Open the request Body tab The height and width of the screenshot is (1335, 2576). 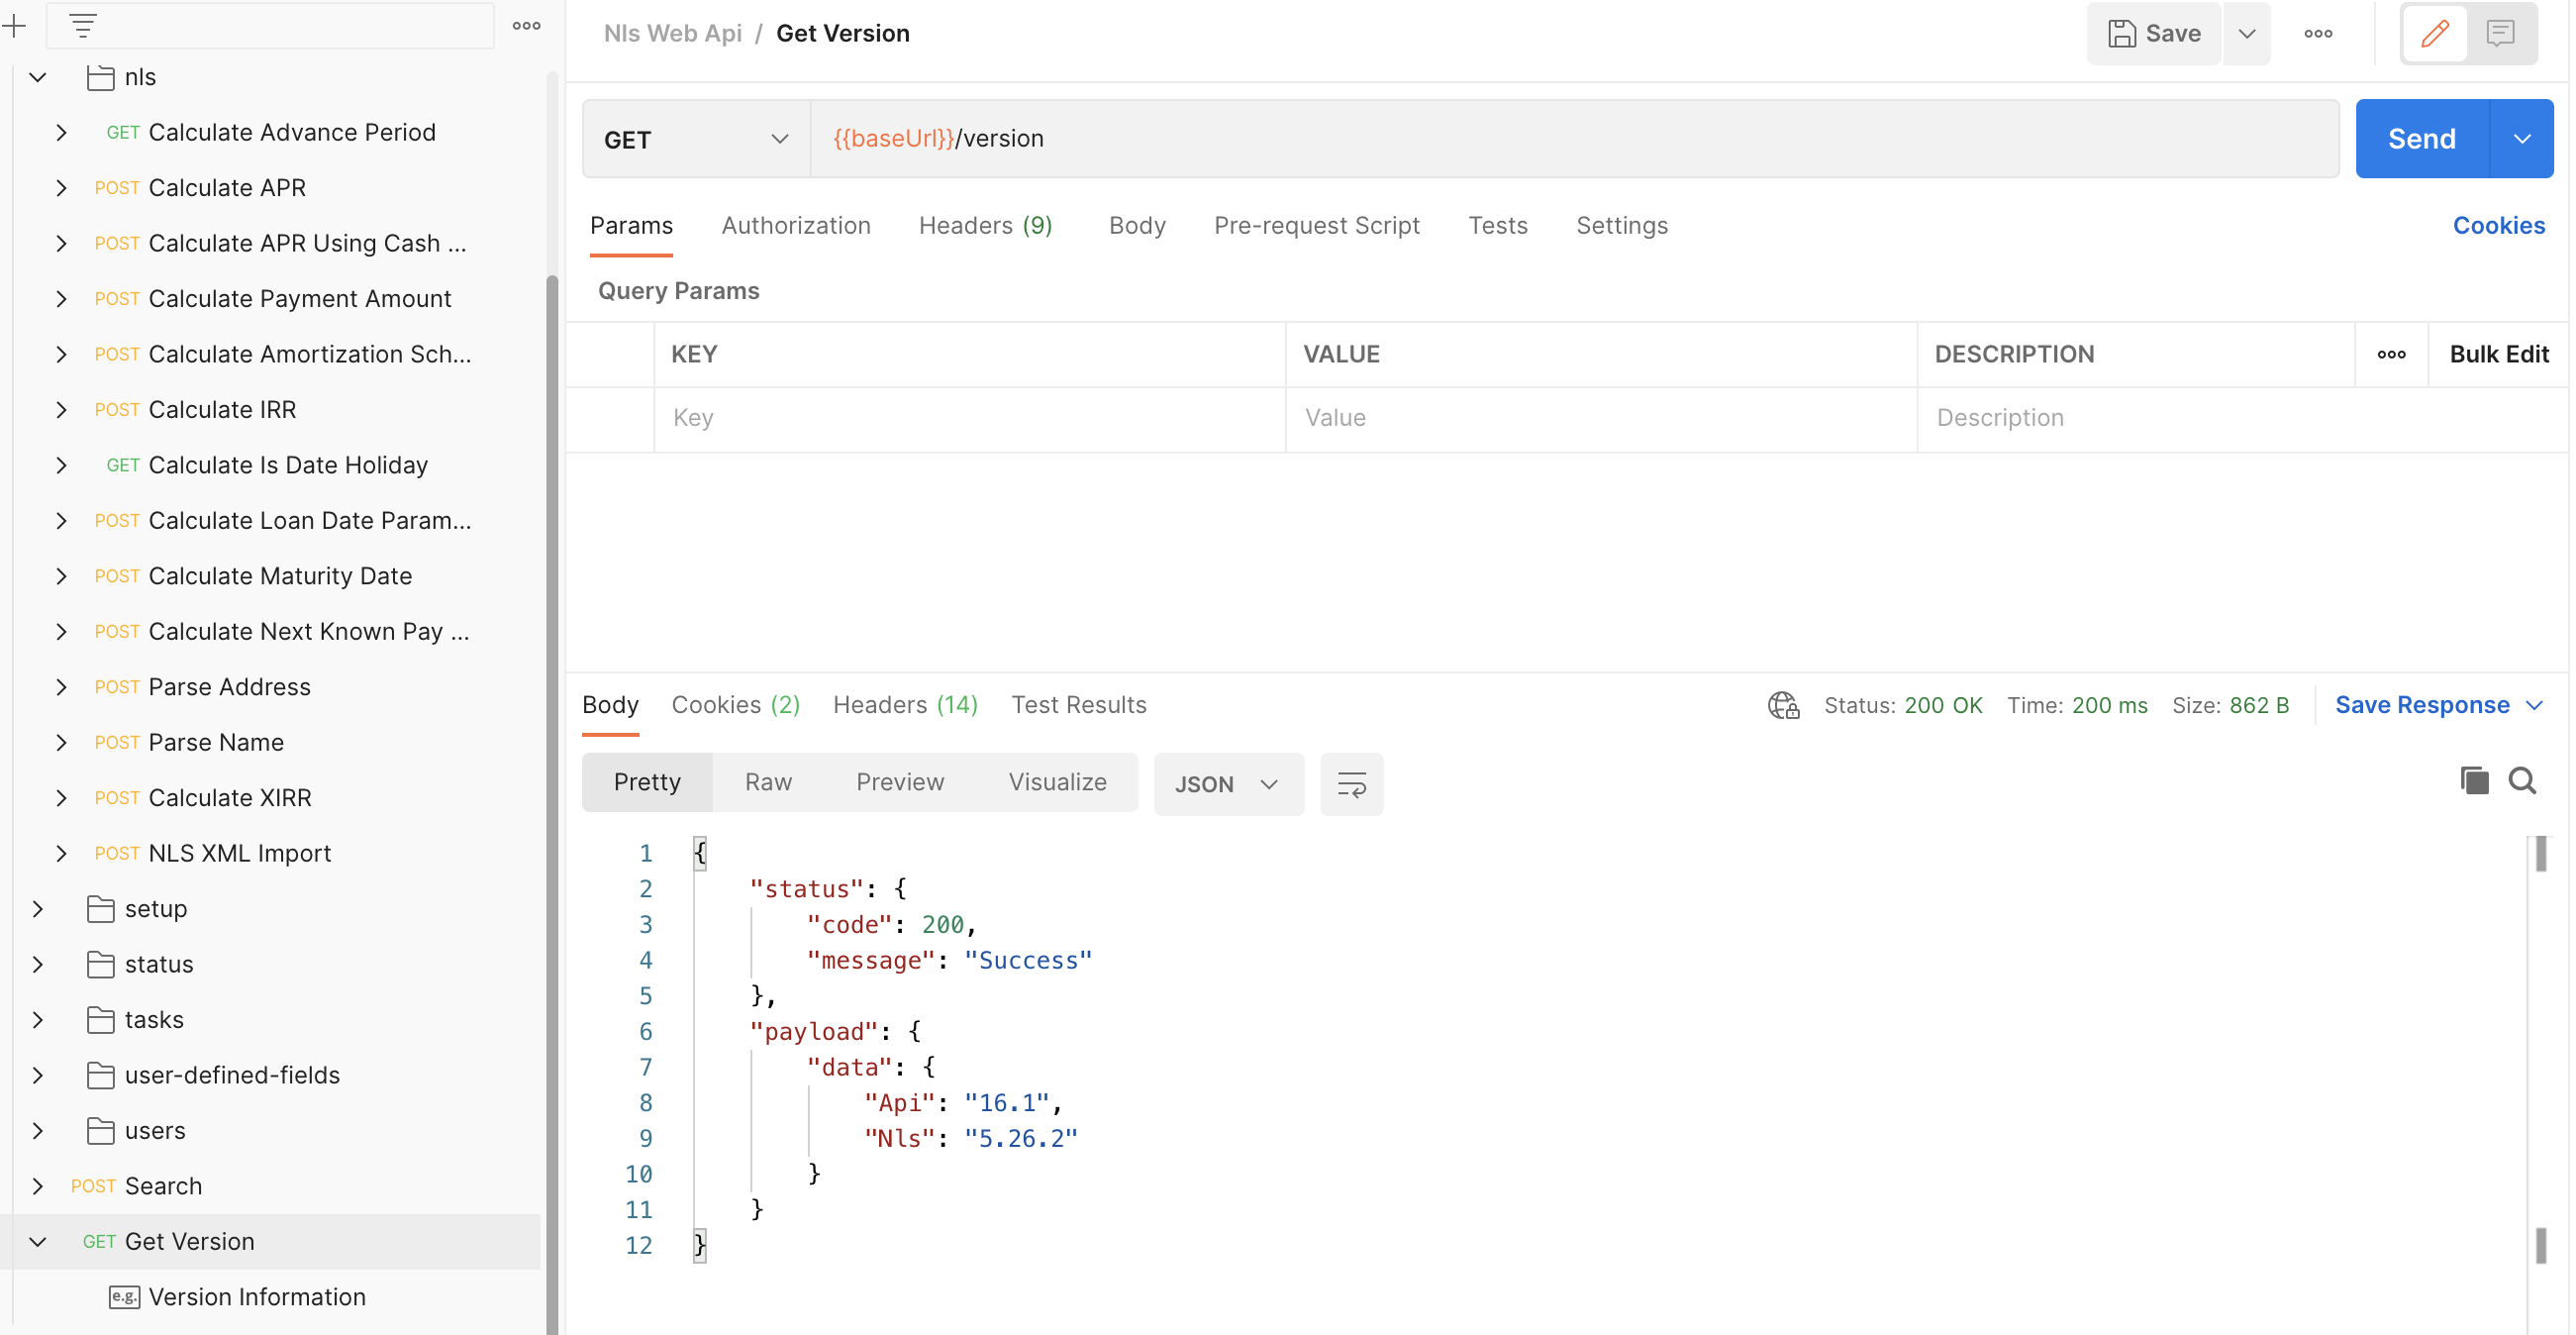1137,226
